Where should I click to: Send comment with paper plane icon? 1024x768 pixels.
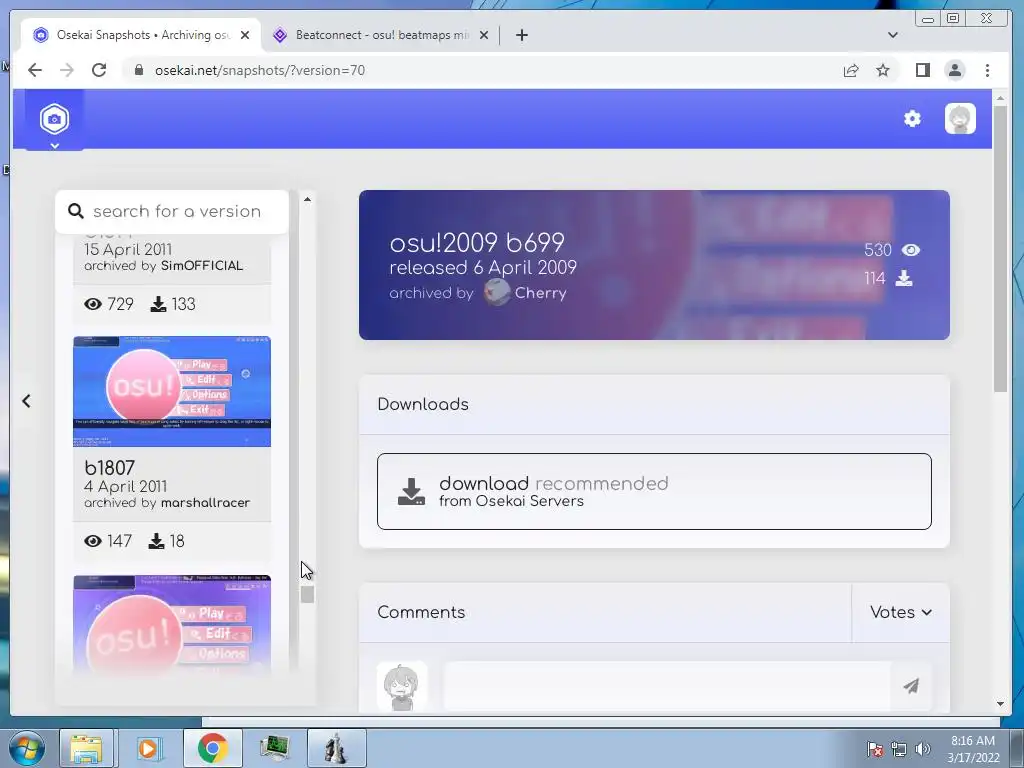pyautogui.click(x=911, y=686)
